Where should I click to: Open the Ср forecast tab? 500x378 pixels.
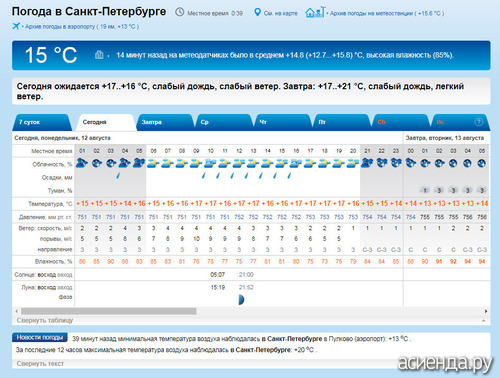[224, 122]
